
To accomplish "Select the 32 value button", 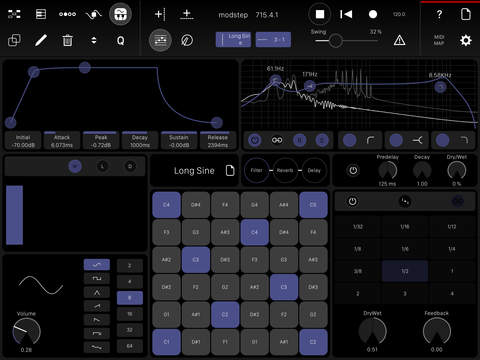I will coord(130,330).
